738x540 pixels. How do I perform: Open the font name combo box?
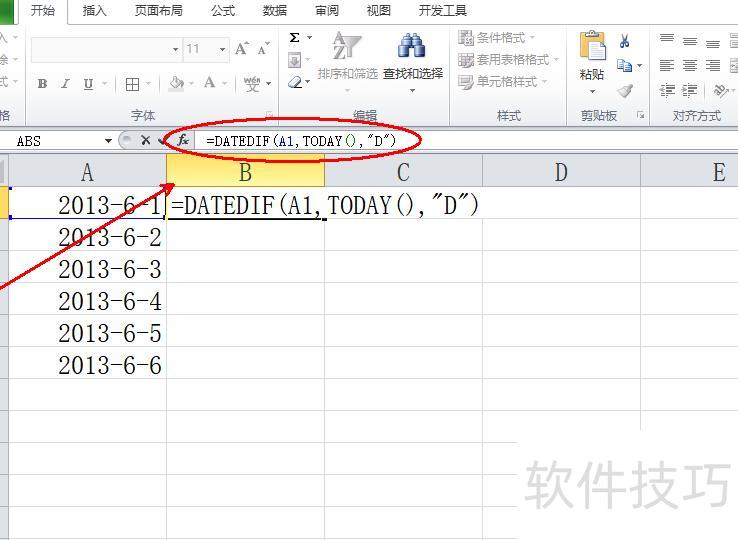coord(106,49)
